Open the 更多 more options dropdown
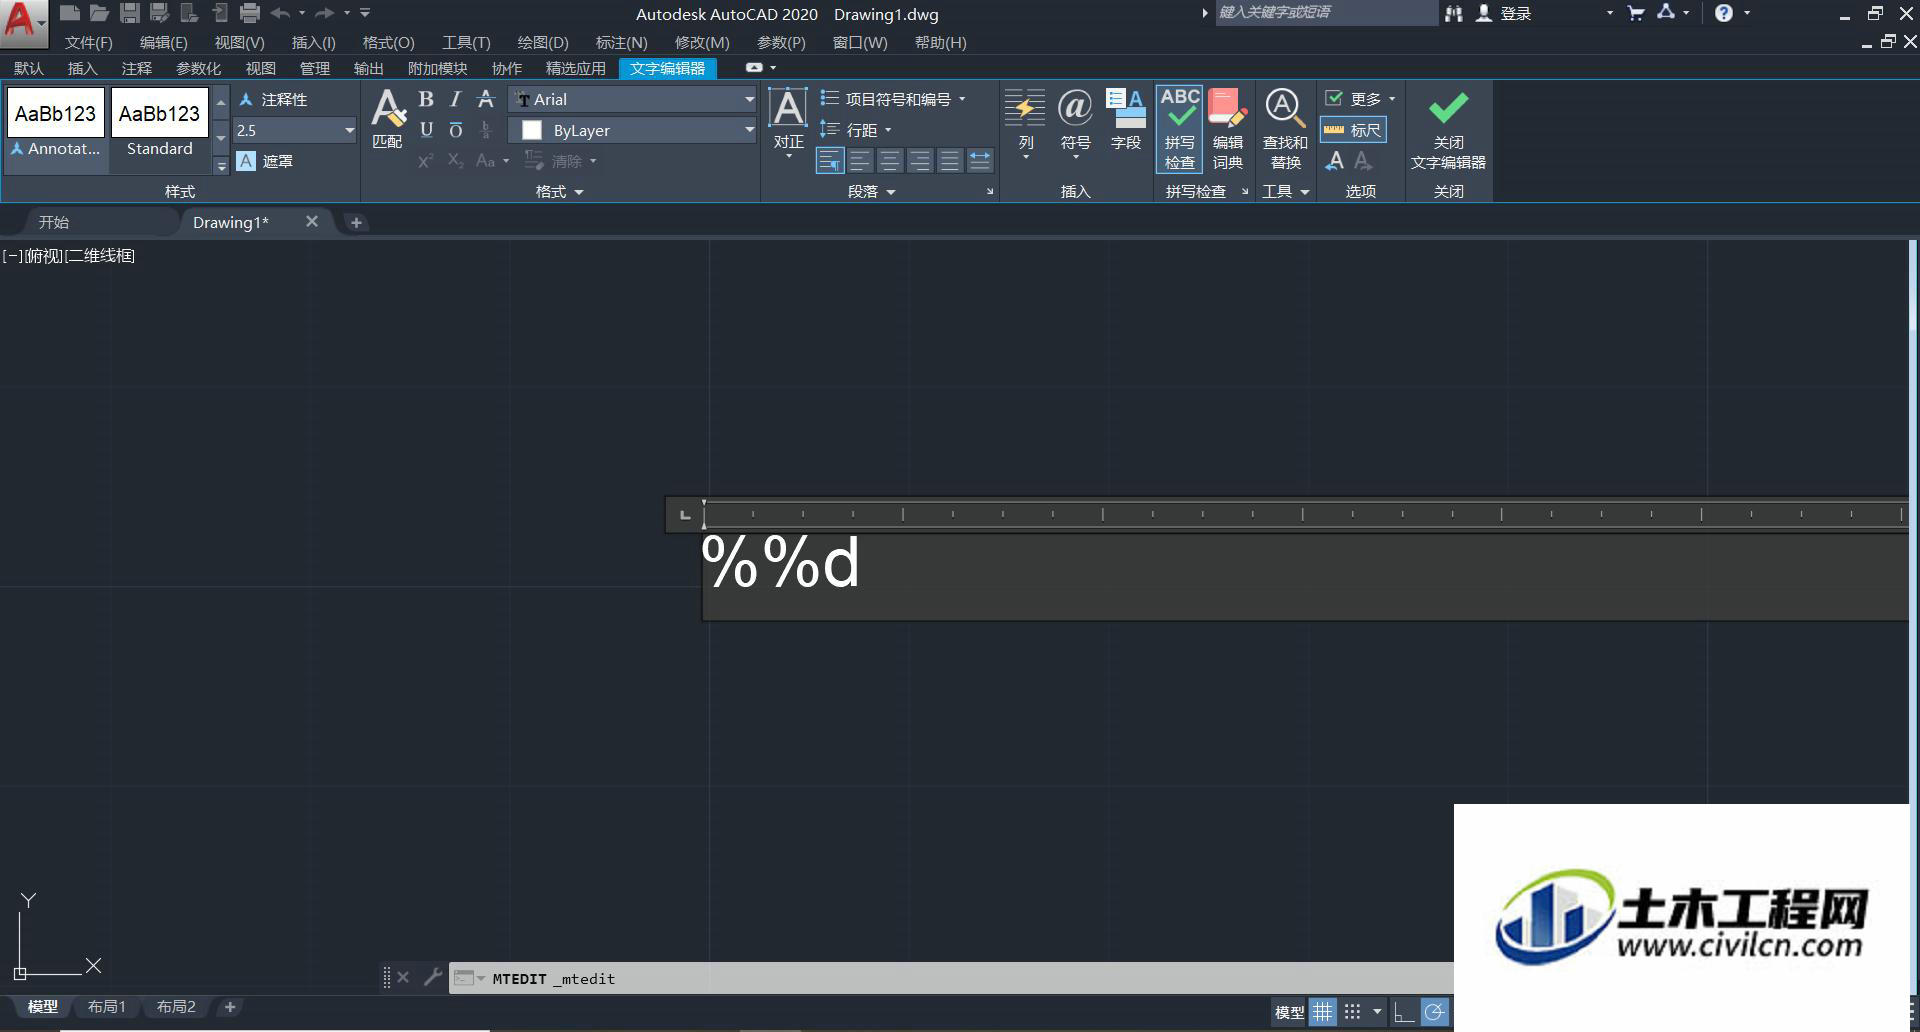Image resolution: width=1920 pixels, height=1032 pixels. (1360, 99)
